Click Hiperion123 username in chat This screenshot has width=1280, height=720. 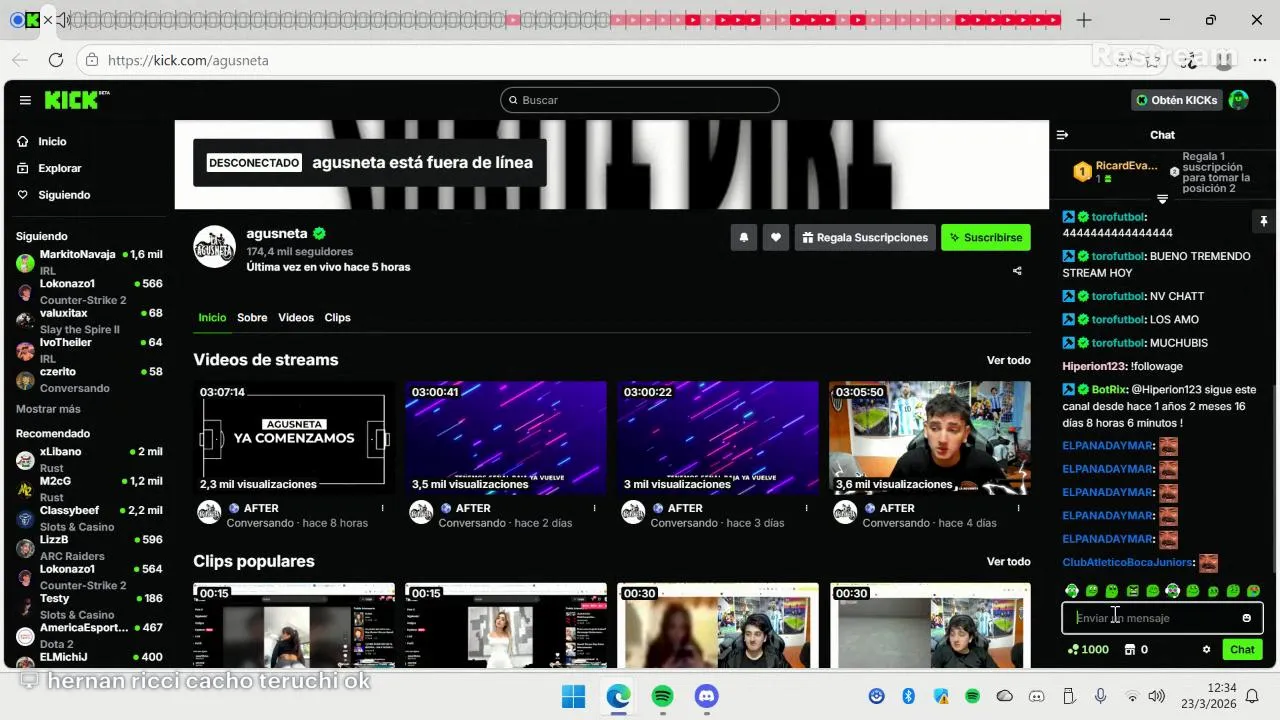[1094, 366]
